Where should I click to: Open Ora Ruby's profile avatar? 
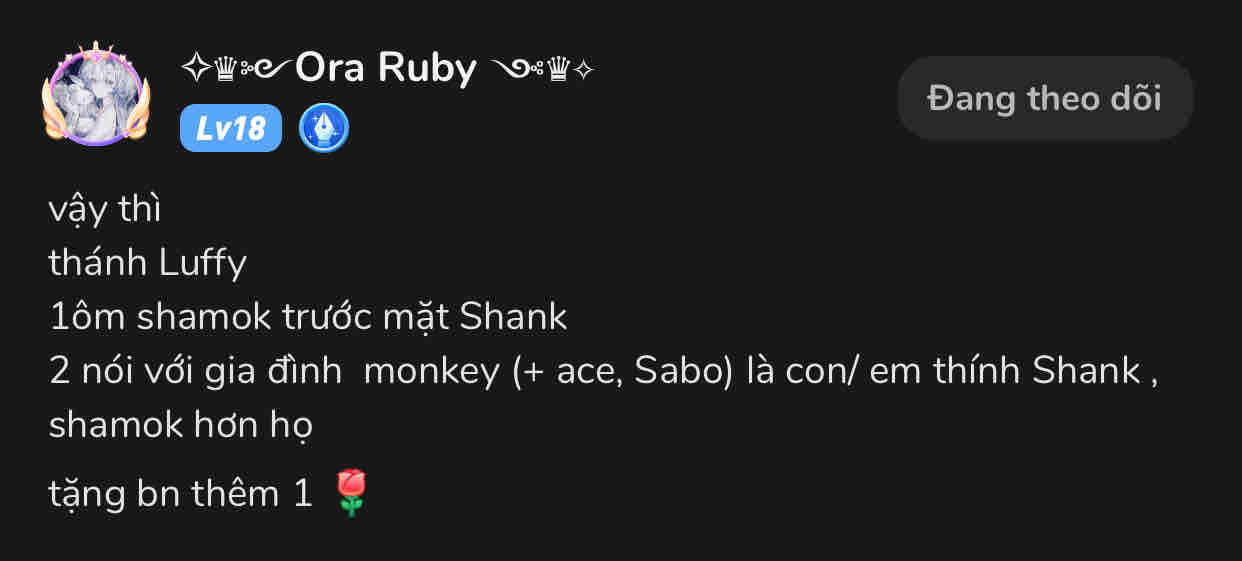coord(96,97)
